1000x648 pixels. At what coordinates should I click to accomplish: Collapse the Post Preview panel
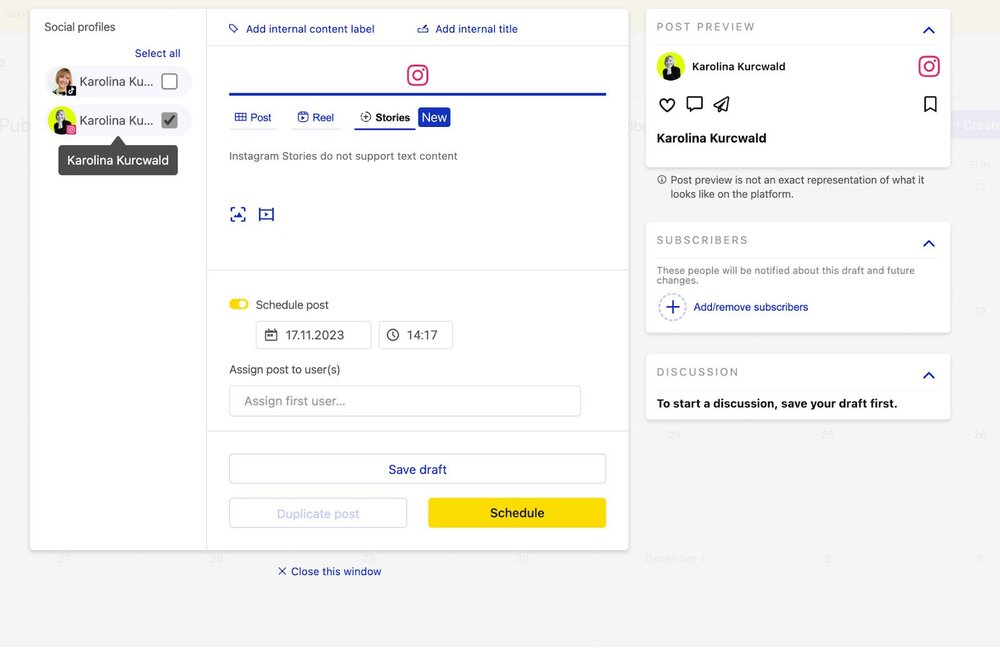point(928,30)
